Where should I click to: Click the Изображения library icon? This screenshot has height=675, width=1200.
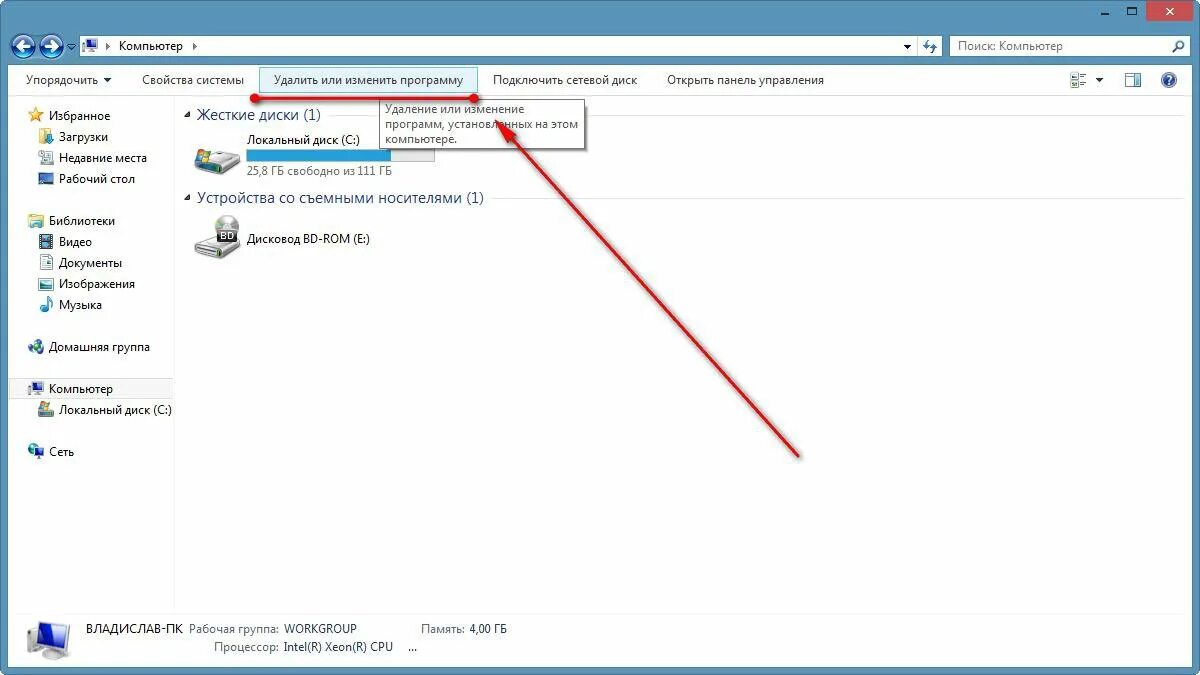tap(45, 284)
